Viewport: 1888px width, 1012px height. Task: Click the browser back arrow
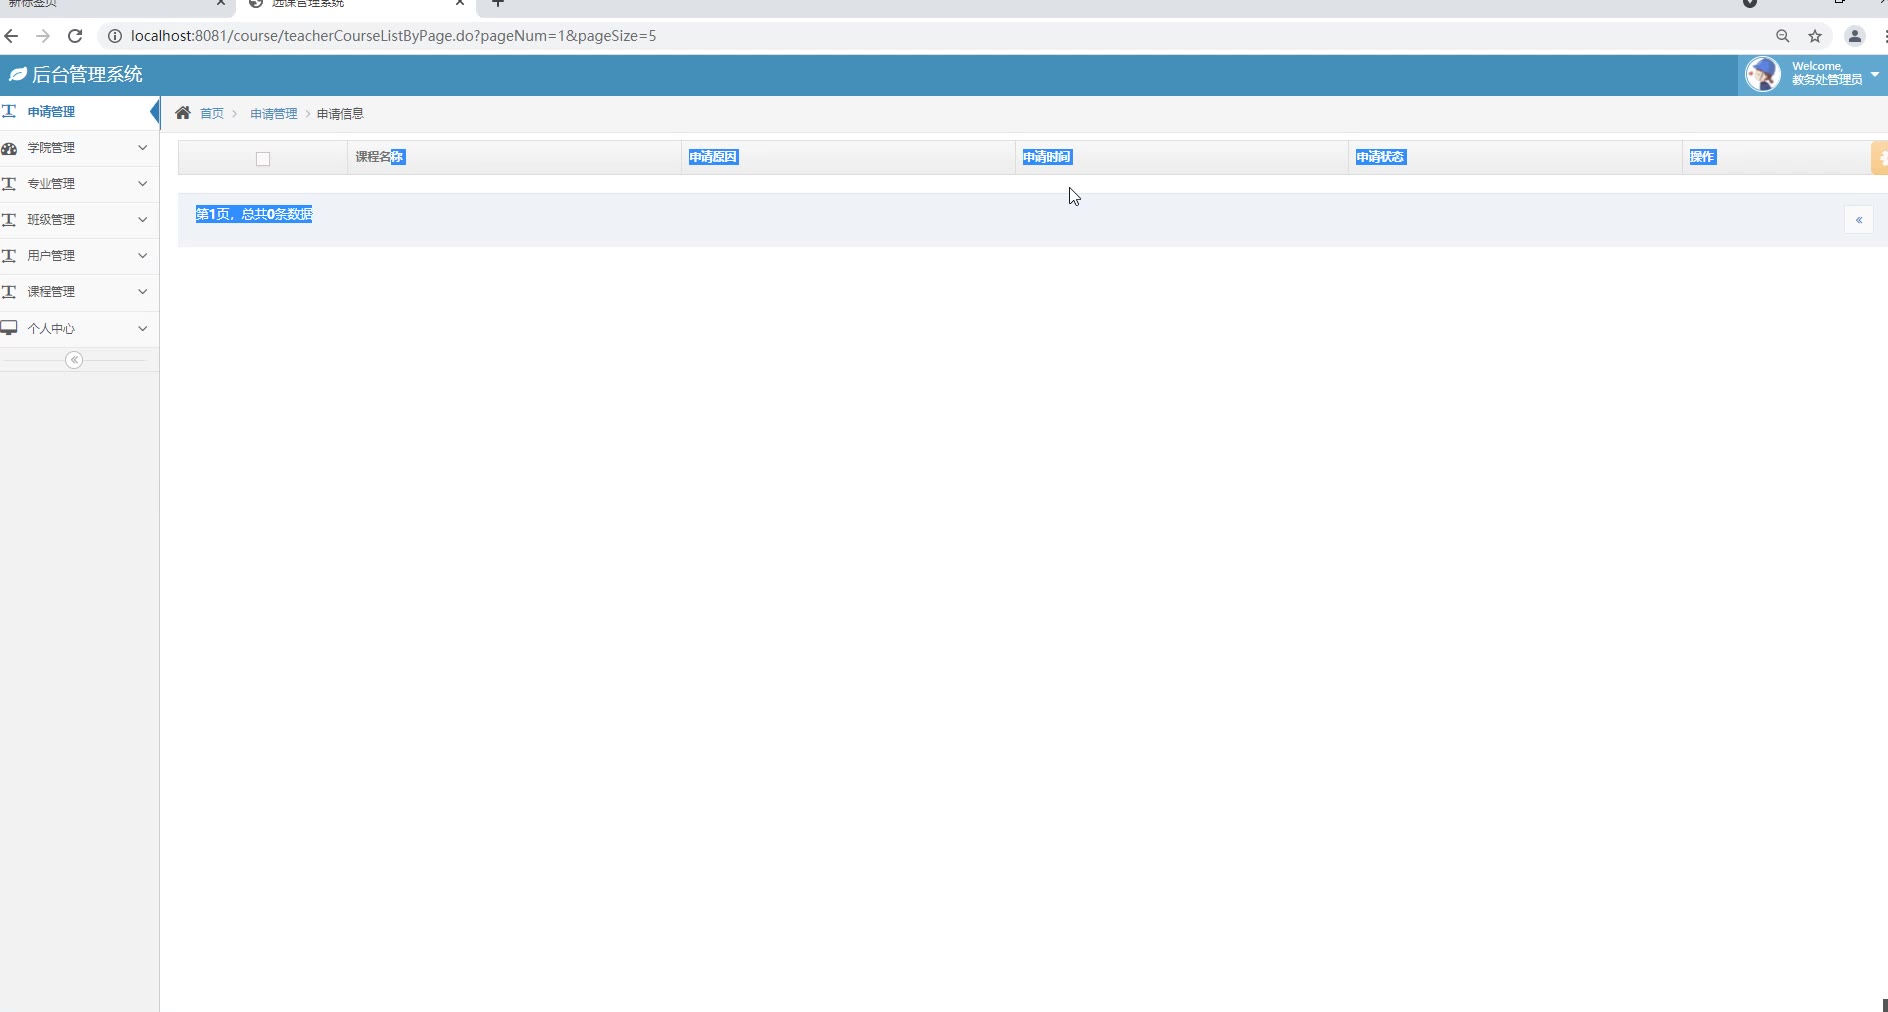(x=11, y=36)
